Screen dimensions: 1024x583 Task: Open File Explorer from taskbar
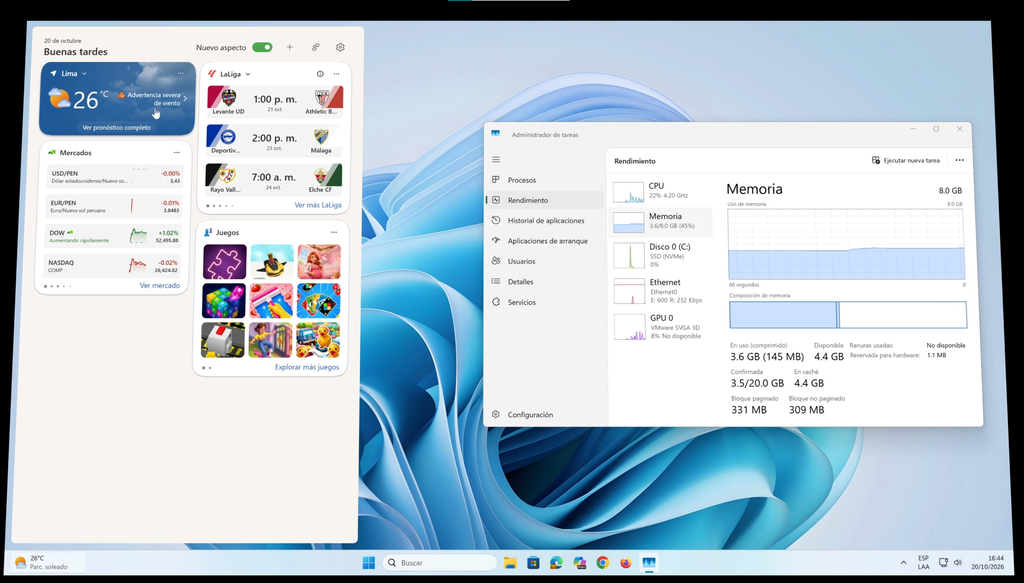click(x=510, y=562)
